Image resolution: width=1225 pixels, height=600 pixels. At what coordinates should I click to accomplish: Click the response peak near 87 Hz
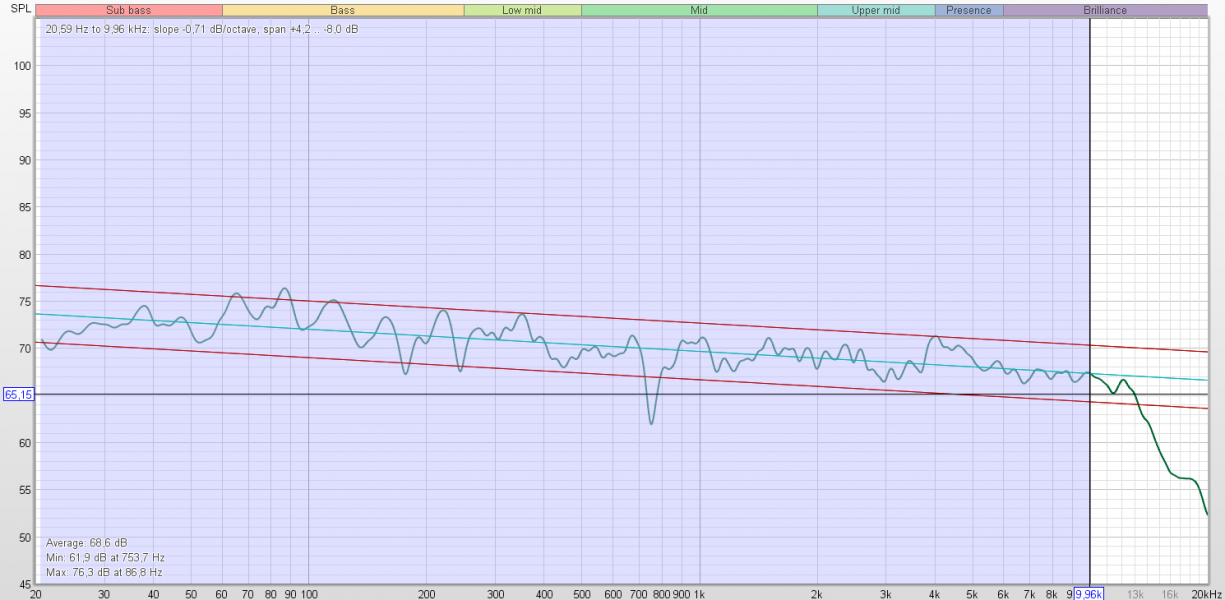[x=284, y=289]
